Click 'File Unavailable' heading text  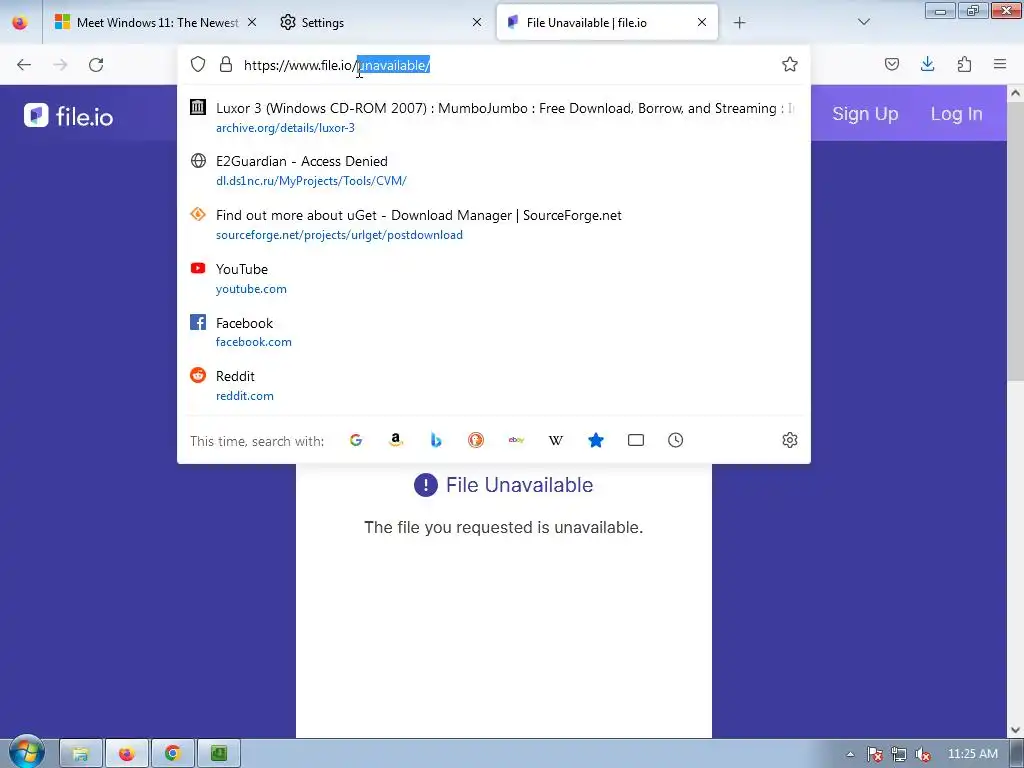pyautogui.click(x=519, y=485)
